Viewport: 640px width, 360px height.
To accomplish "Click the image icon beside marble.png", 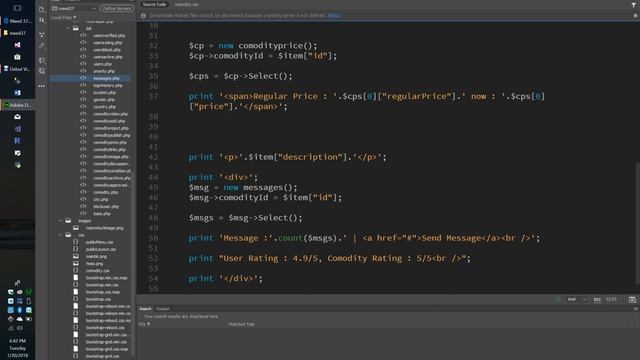I will [76, 256].
